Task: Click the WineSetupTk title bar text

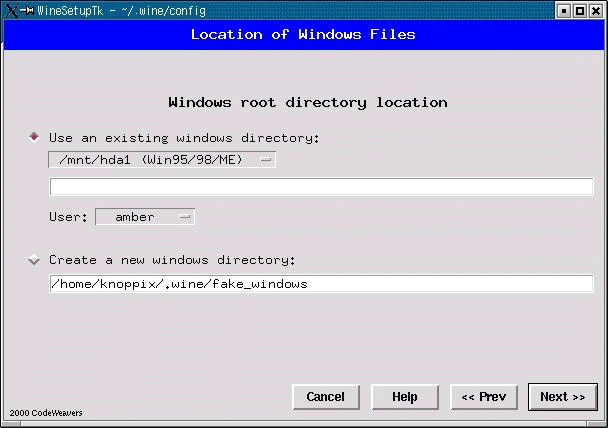Action: (121, 10)
